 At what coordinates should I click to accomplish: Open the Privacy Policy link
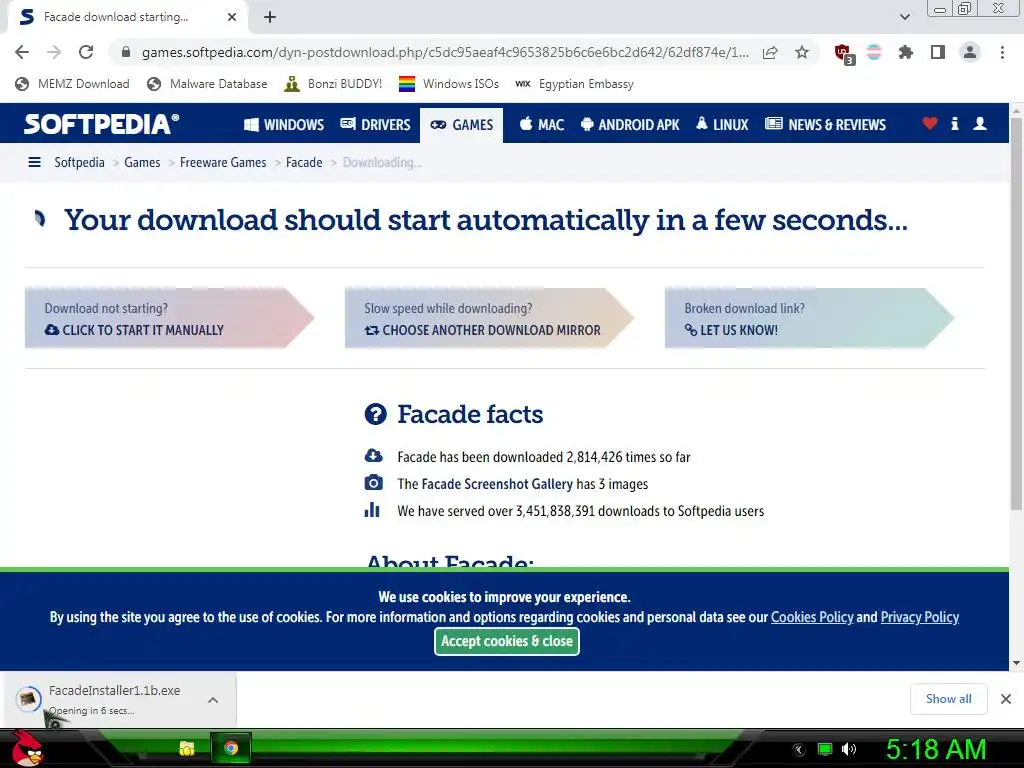pyautogui.click(x=920, y=617)
